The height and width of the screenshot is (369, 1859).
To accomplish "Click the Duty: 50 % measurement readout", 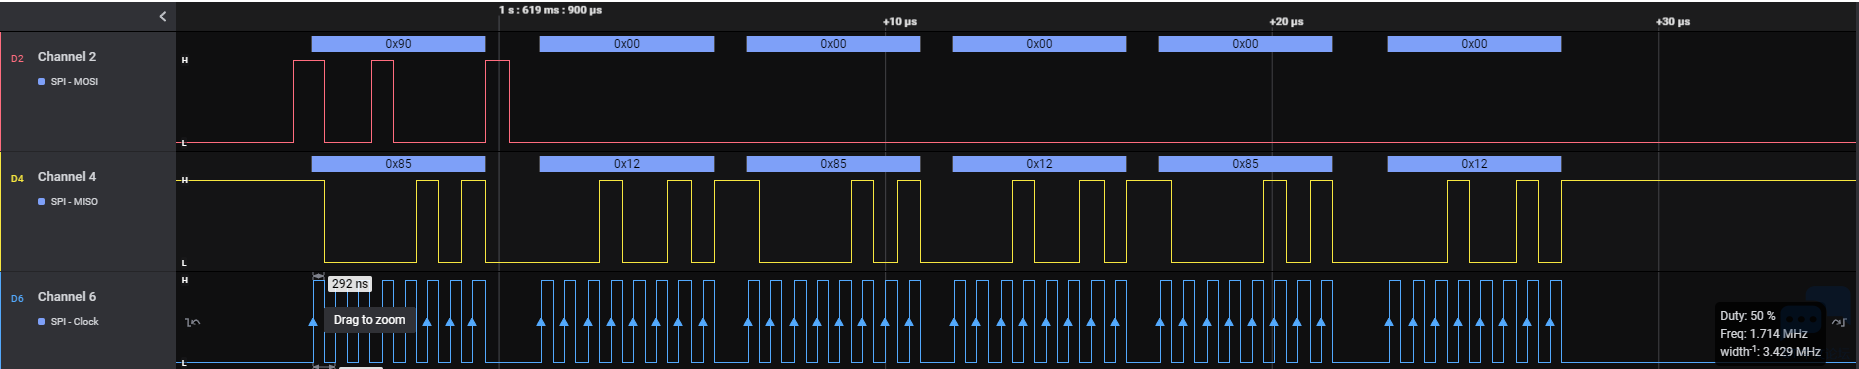I will [1748, 316].
